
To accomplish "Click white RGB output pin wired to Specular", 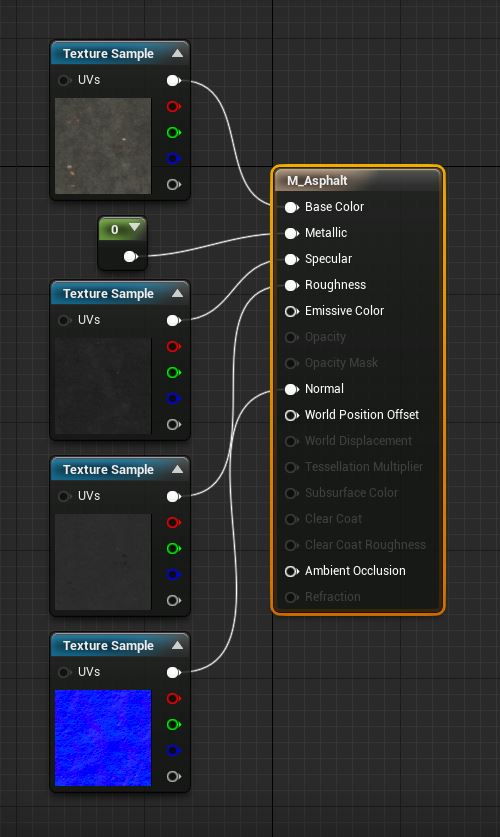I will (x=173, y=321).
